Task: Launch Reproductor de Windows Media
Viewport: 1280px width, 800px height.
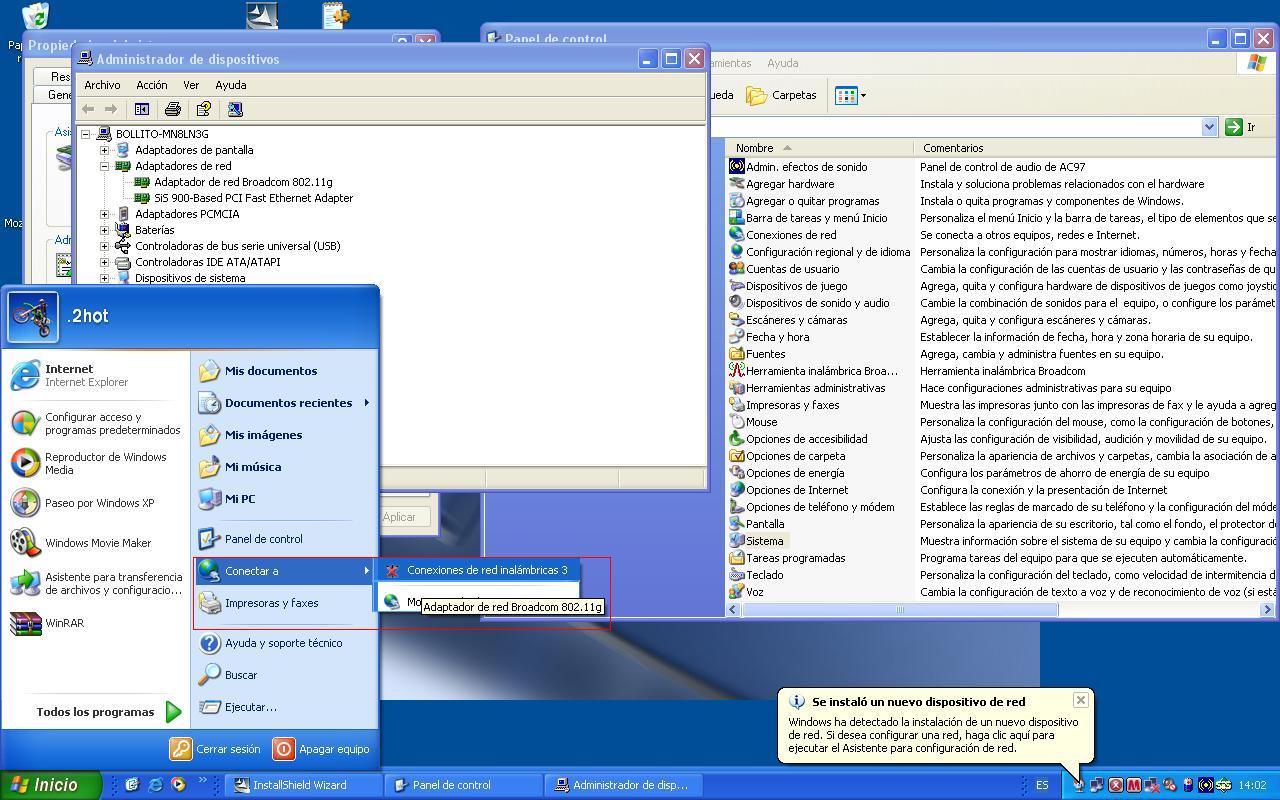Action: click(95, 463)
